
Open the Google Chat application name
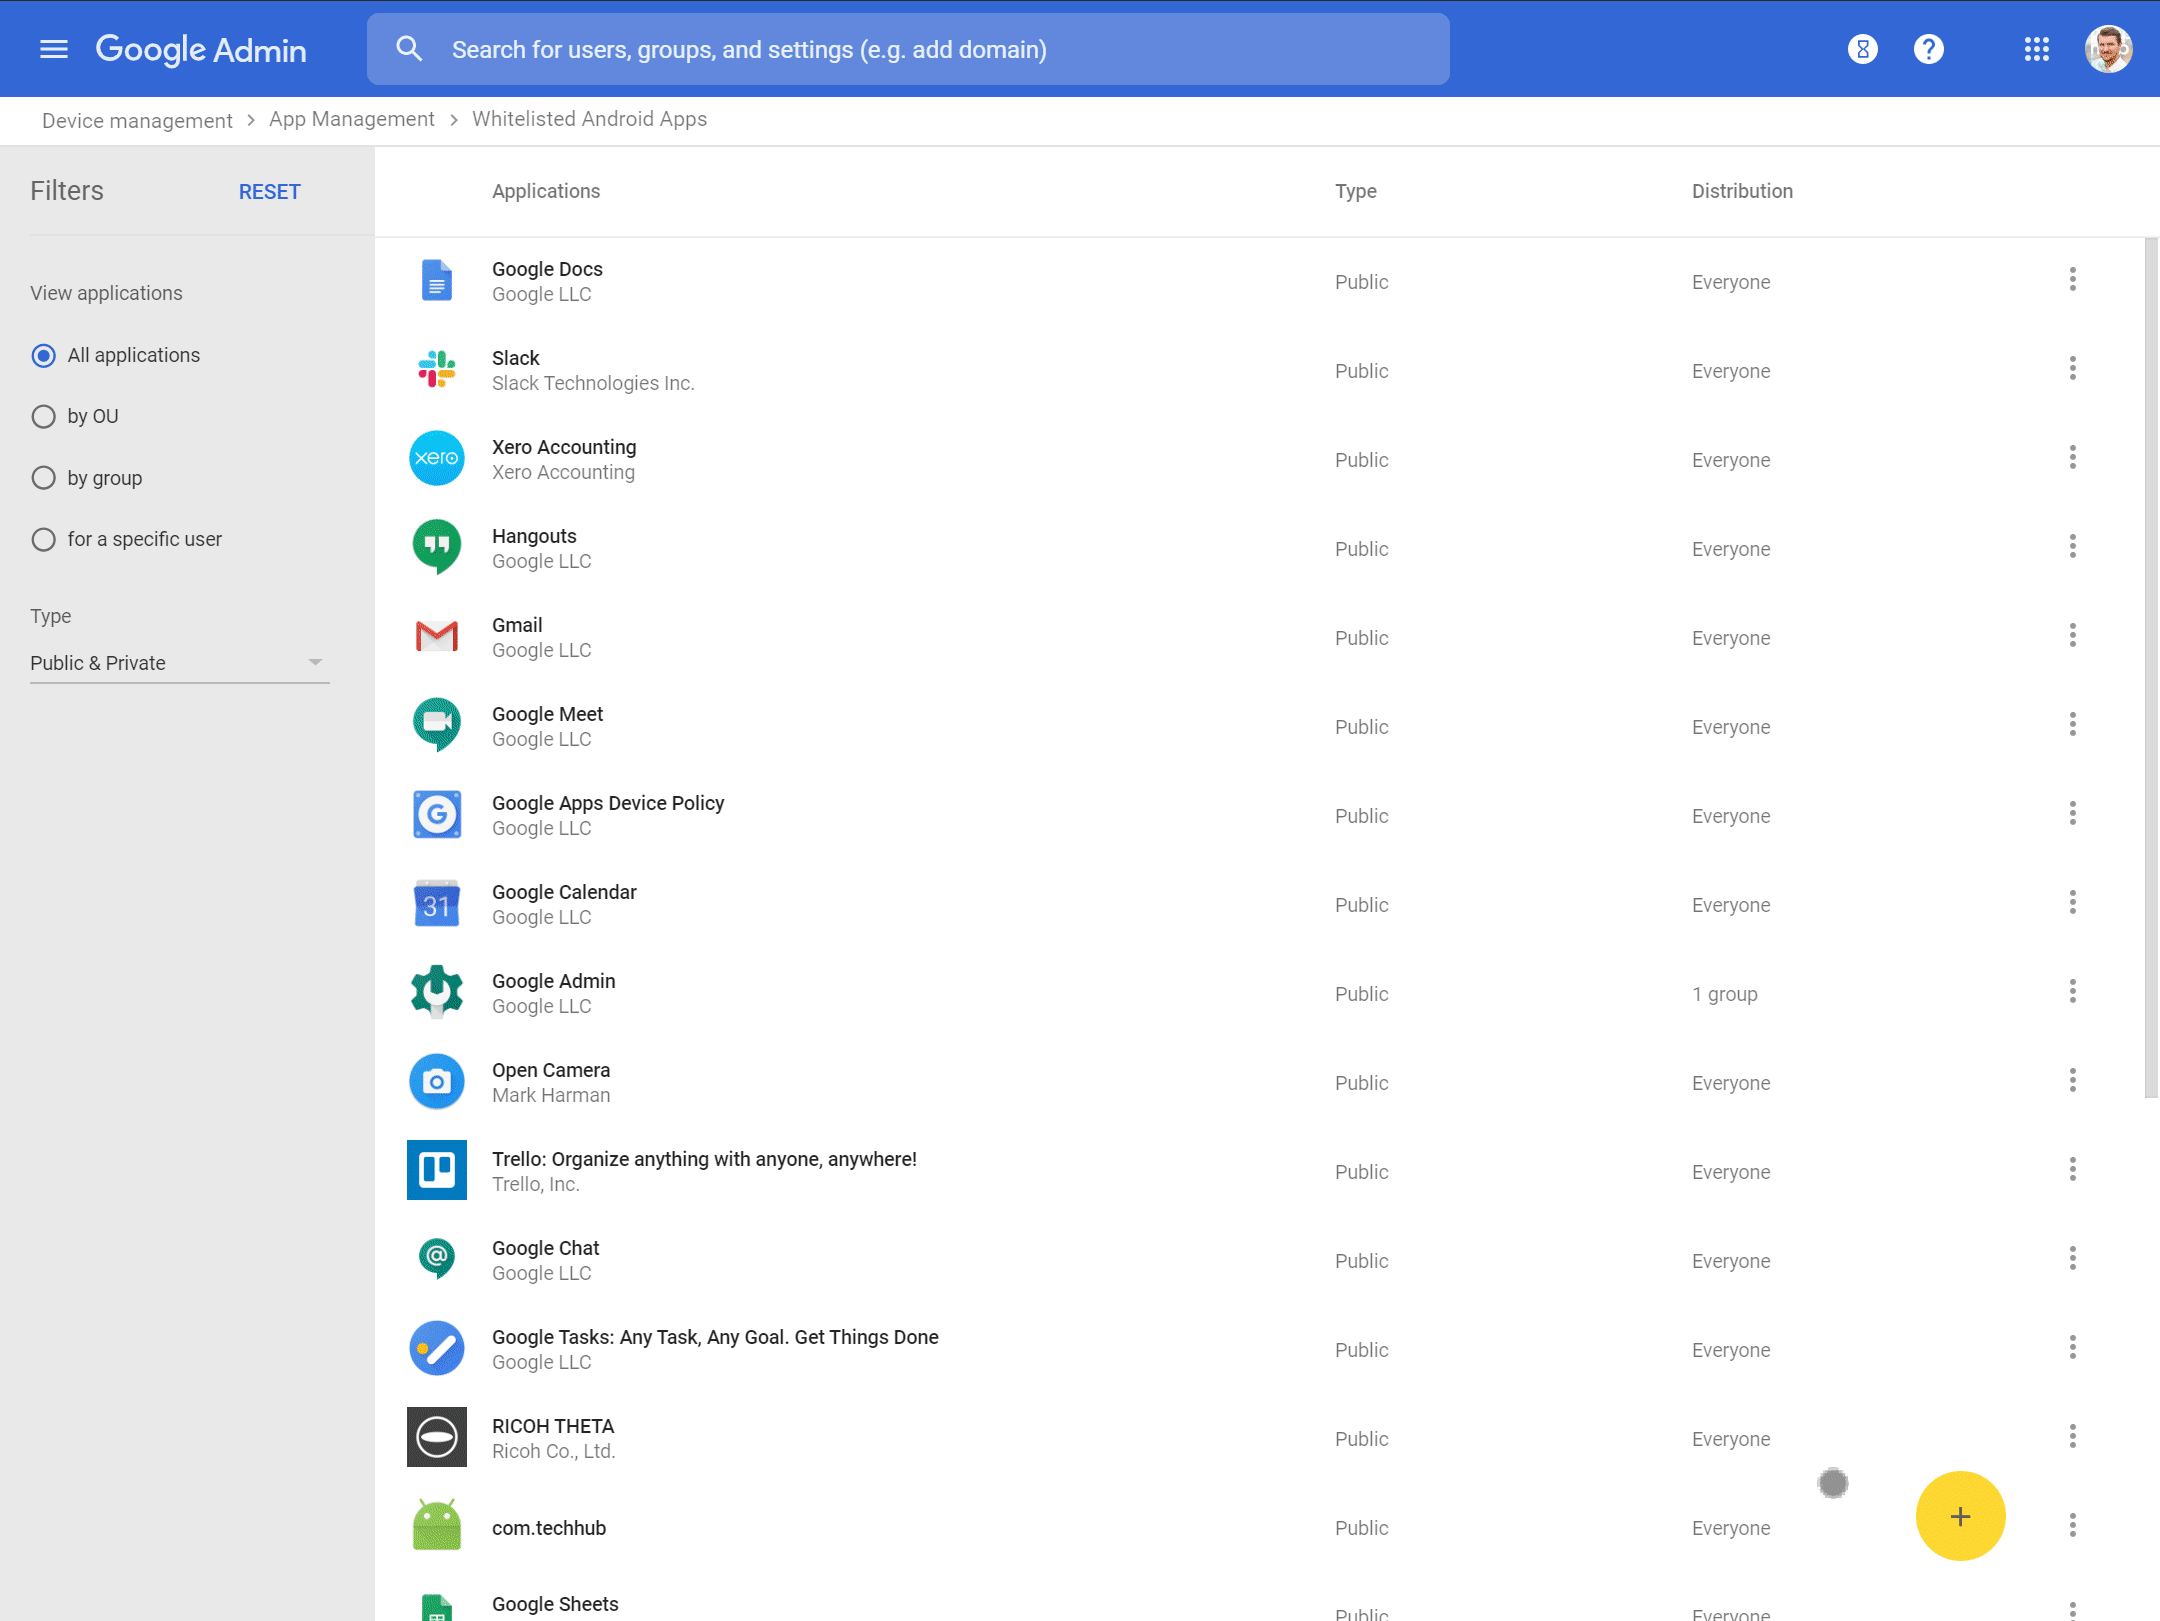pos(546,1248)
